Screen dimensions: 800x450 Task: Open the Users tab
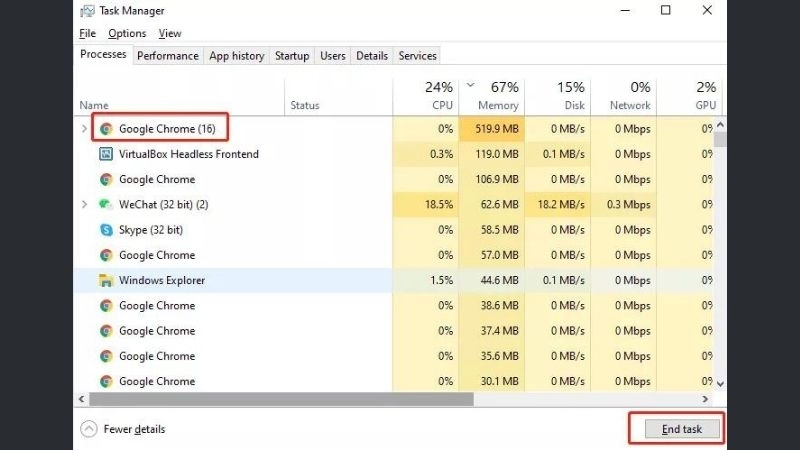tap(333, 56)
